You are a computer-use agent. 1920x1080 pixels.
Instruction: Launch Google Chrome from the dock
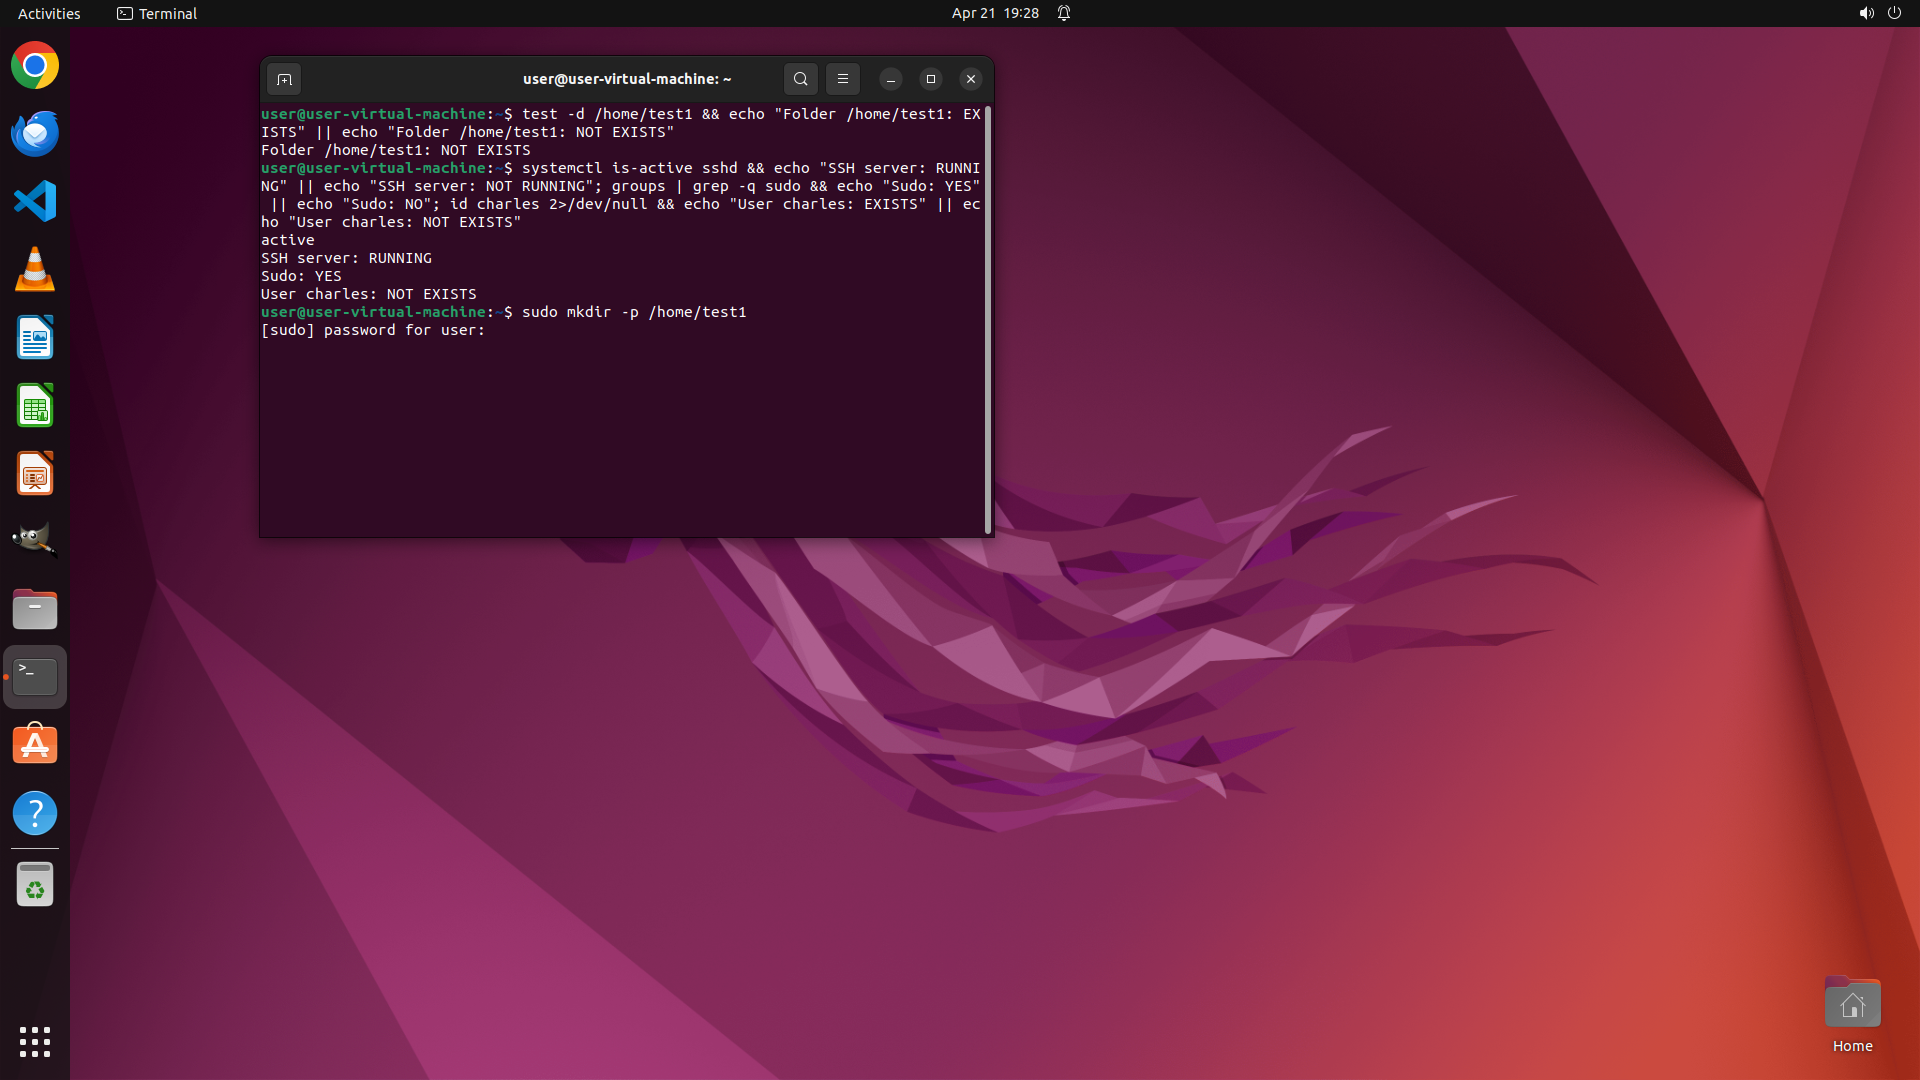point(35,66)
